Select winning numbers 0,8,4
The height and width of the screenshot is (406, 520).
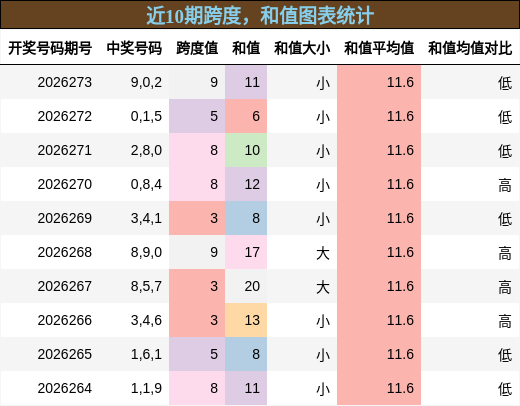click(x=146, y=184)
